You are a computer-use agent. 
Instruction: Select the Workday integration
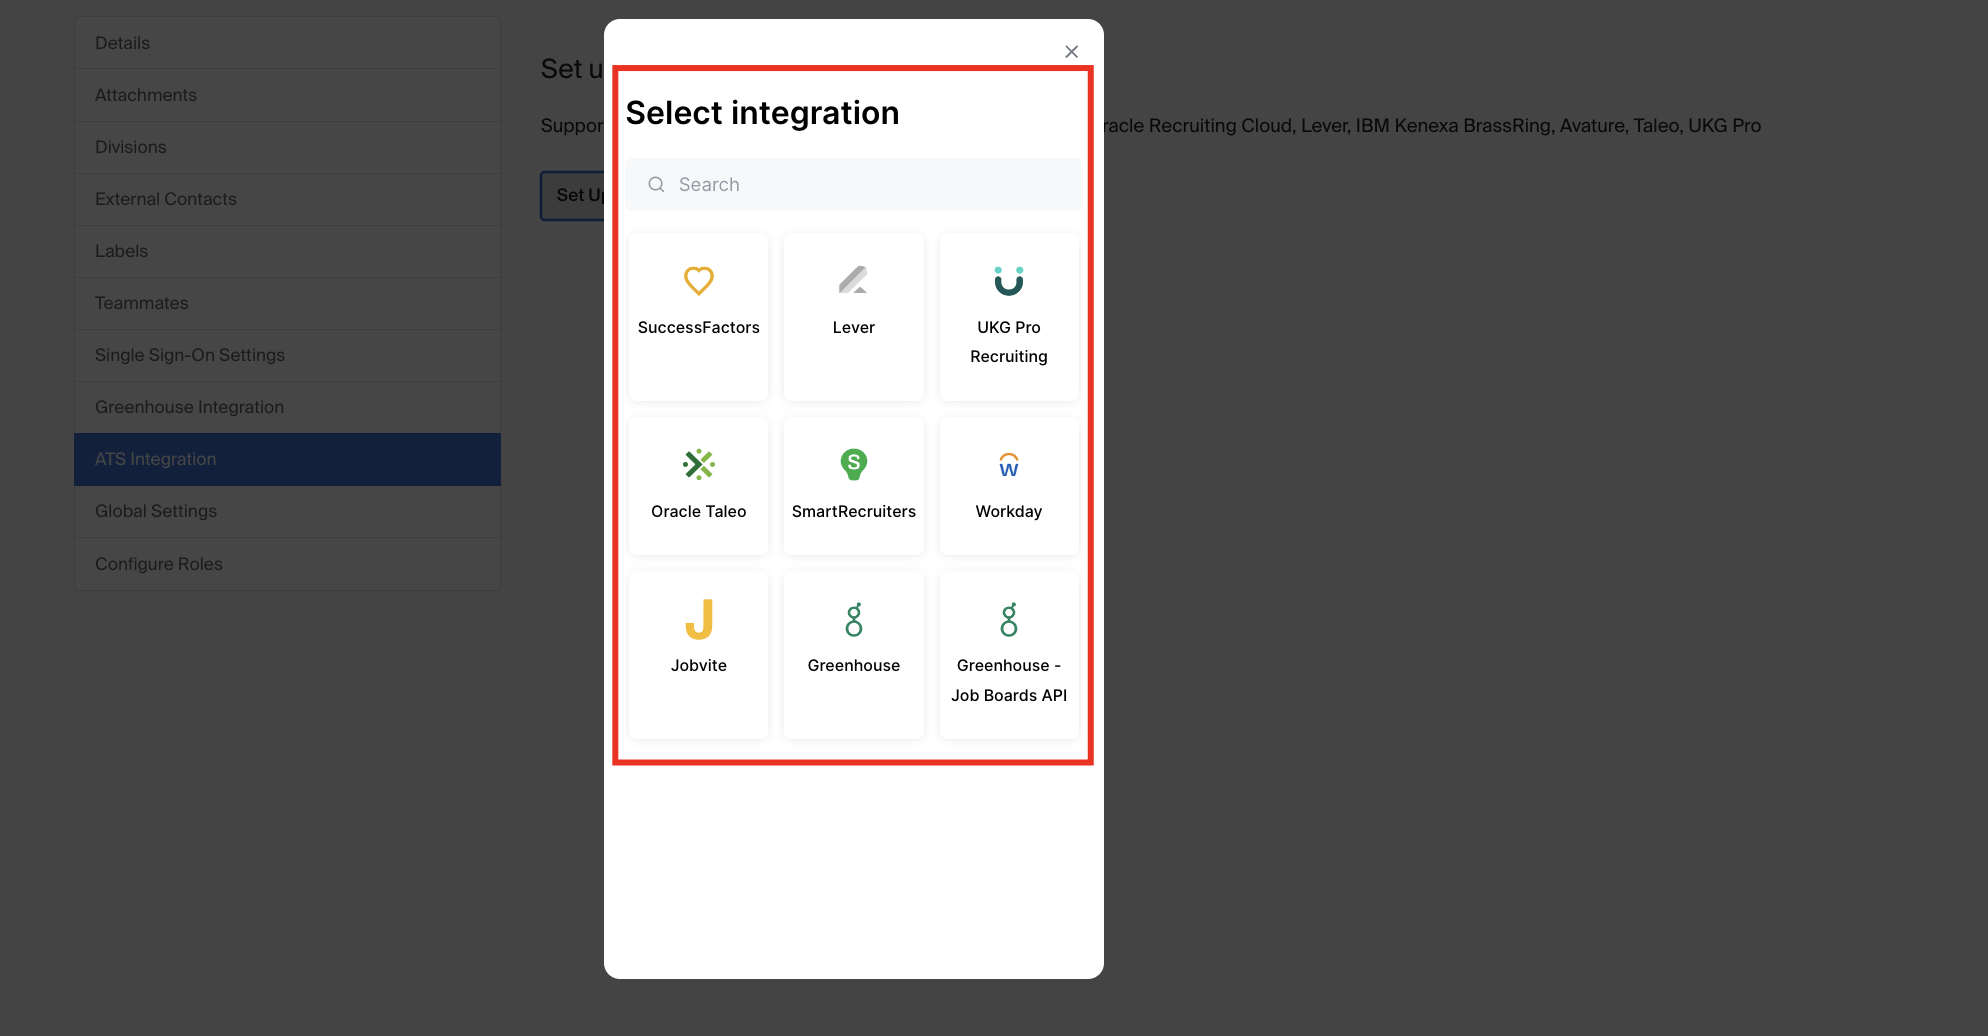pyautogui.click(x=1008, y=486)
